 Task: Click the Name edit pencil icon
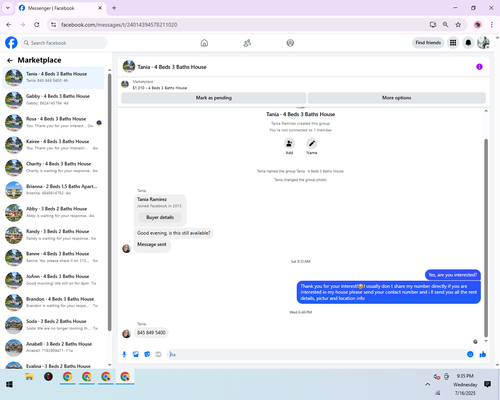pyautogui.click(x=312, y=144)
